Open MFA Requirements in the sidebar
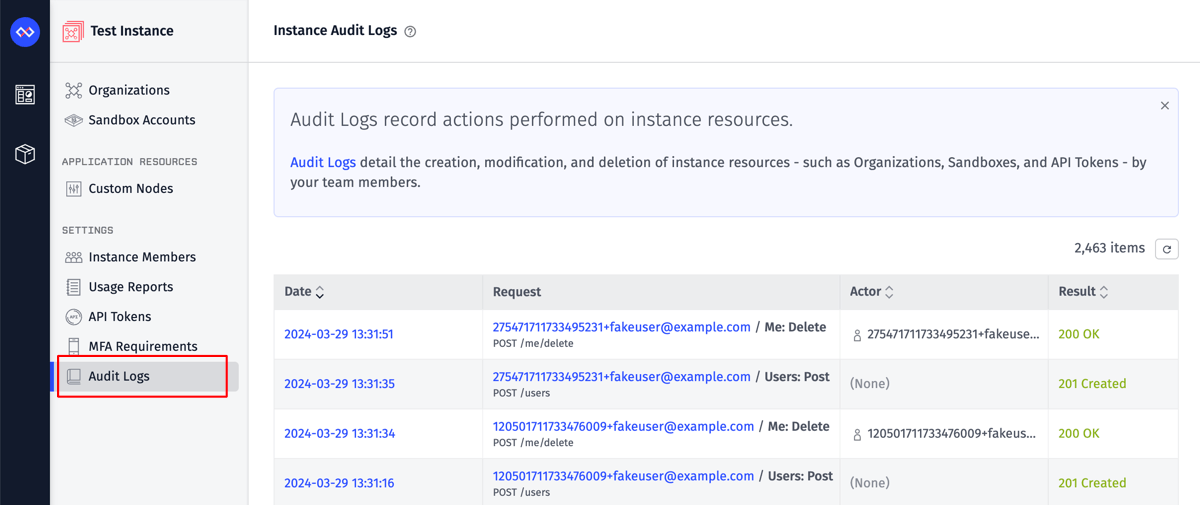1200x505 pixels. click(143, 347)
